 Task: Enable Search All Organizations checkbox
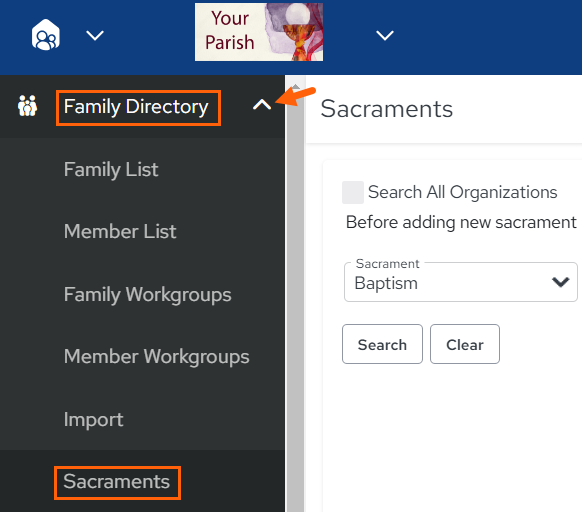[x=353, y=192]
